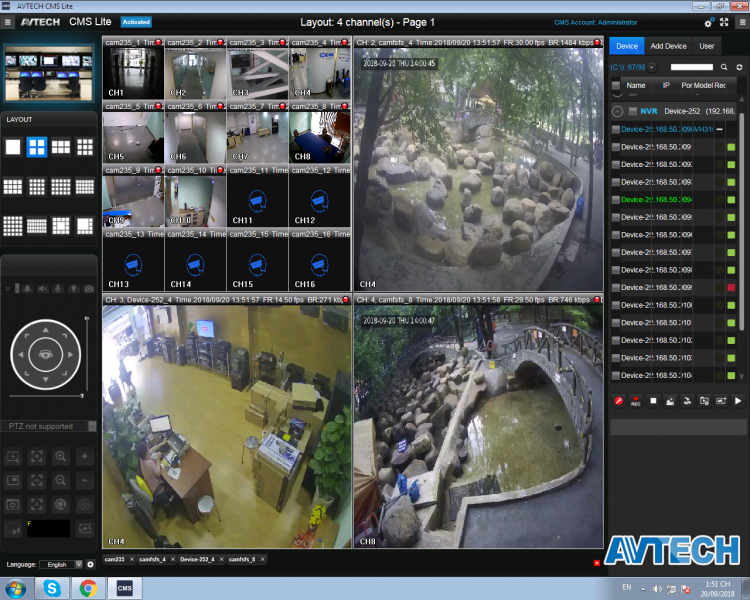Check the box for Device row with WH31 model

(616, 130)
